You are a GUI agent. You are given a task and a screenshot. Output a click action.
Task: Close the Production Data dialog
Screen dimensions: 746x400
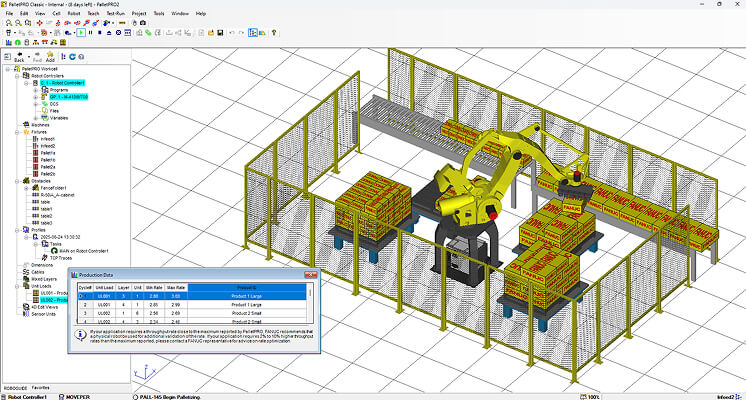coord(310,275)
